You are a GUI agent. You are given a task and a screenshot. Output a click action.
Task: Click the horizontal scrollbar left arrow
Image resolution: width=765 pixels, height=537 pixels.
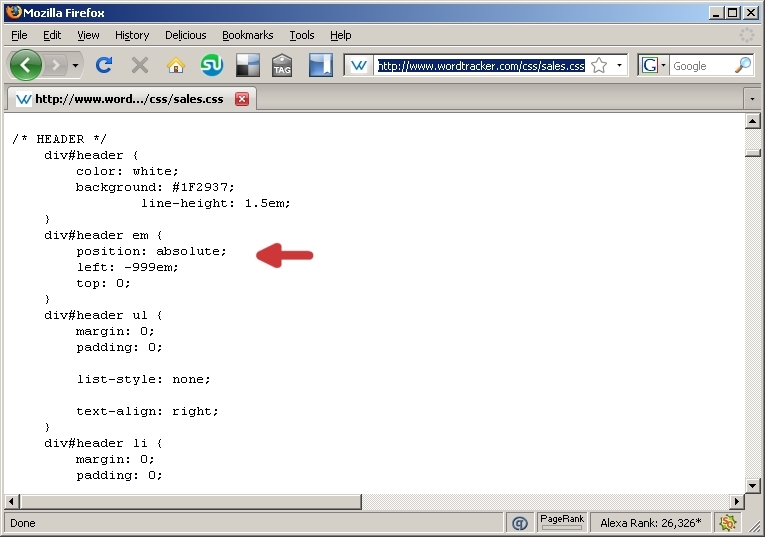pyautogui.click(x=11, y=501)
